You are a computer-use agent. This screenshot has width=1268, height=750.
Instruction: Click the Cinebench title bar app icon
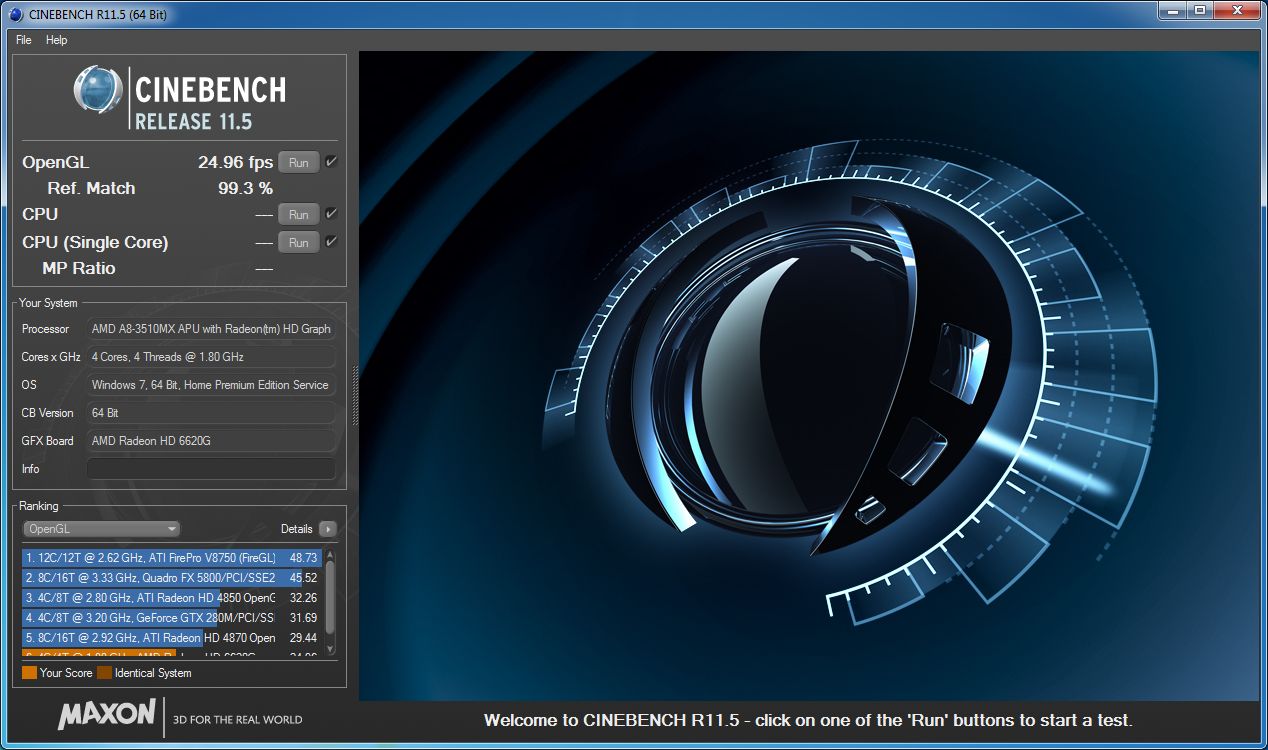14,13
